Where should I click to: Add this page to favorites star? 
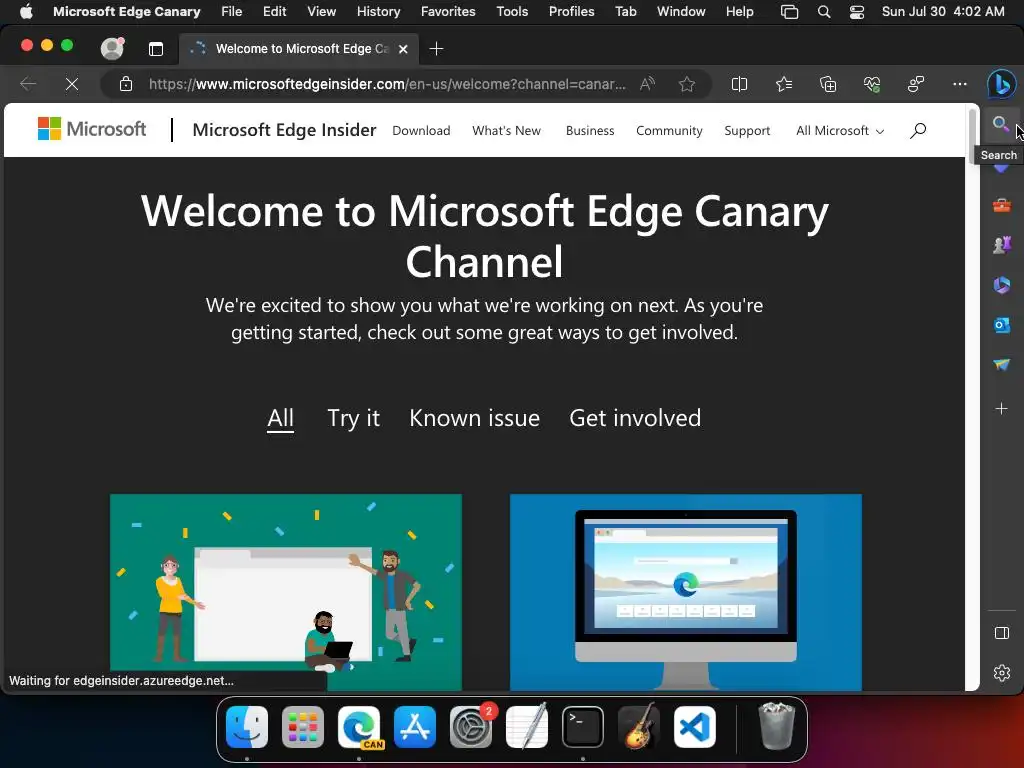(x=686, y=84)
